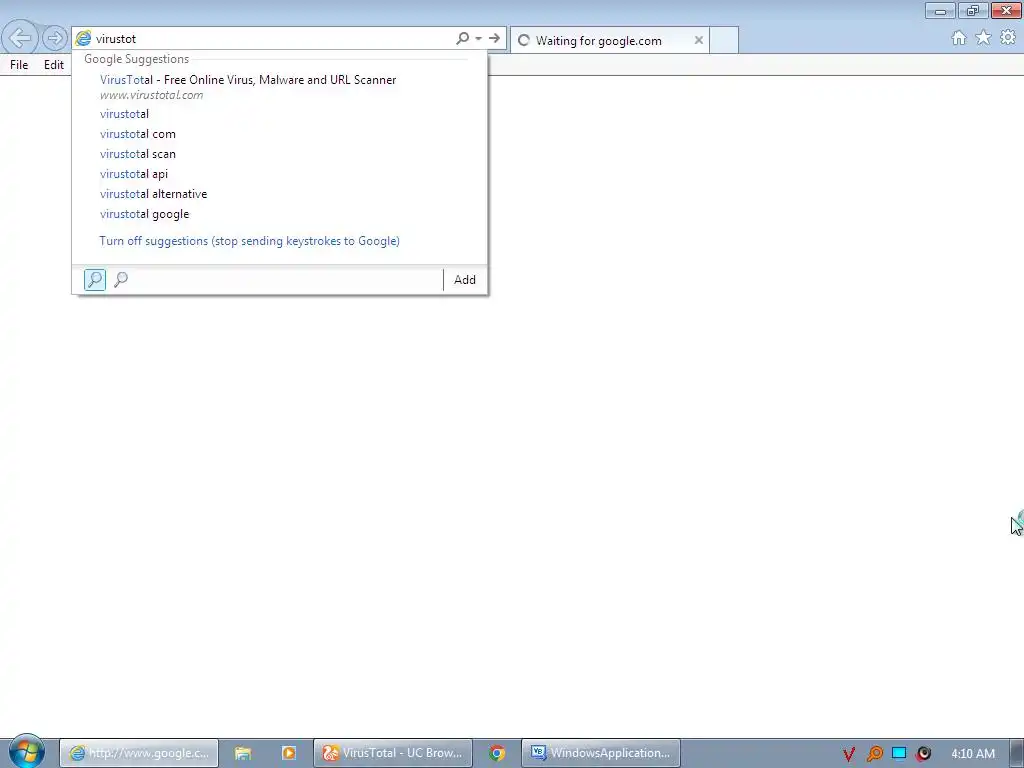Open a new blank tab

tap(724, 40)
